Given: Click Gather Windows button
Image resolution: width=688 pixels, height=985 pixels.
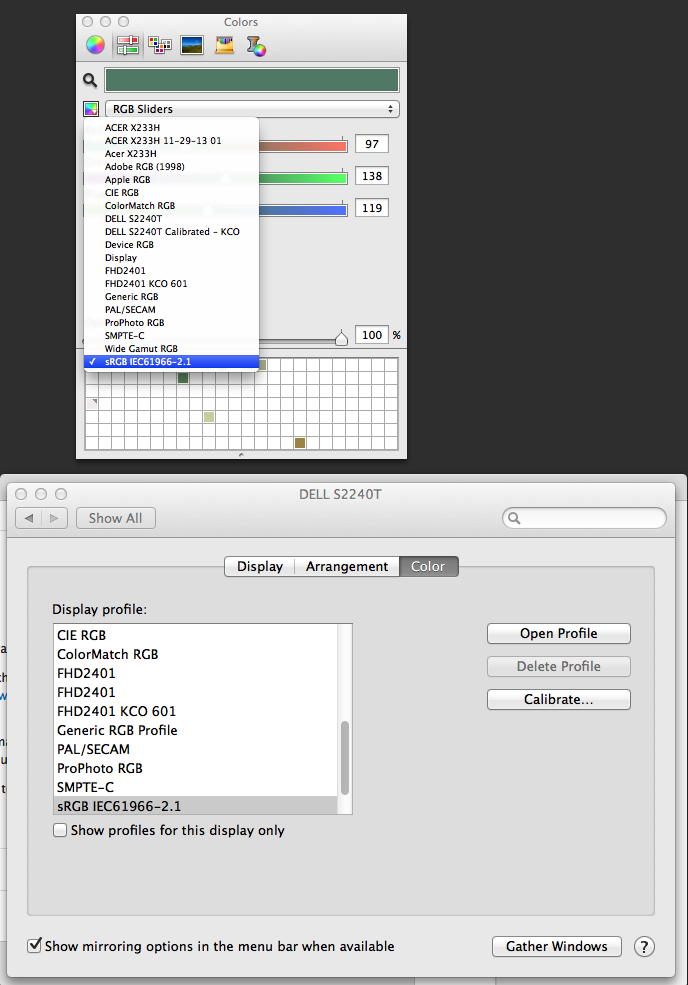Looking at the screenshot, I should pyautogui.click(x=557, y=947).
